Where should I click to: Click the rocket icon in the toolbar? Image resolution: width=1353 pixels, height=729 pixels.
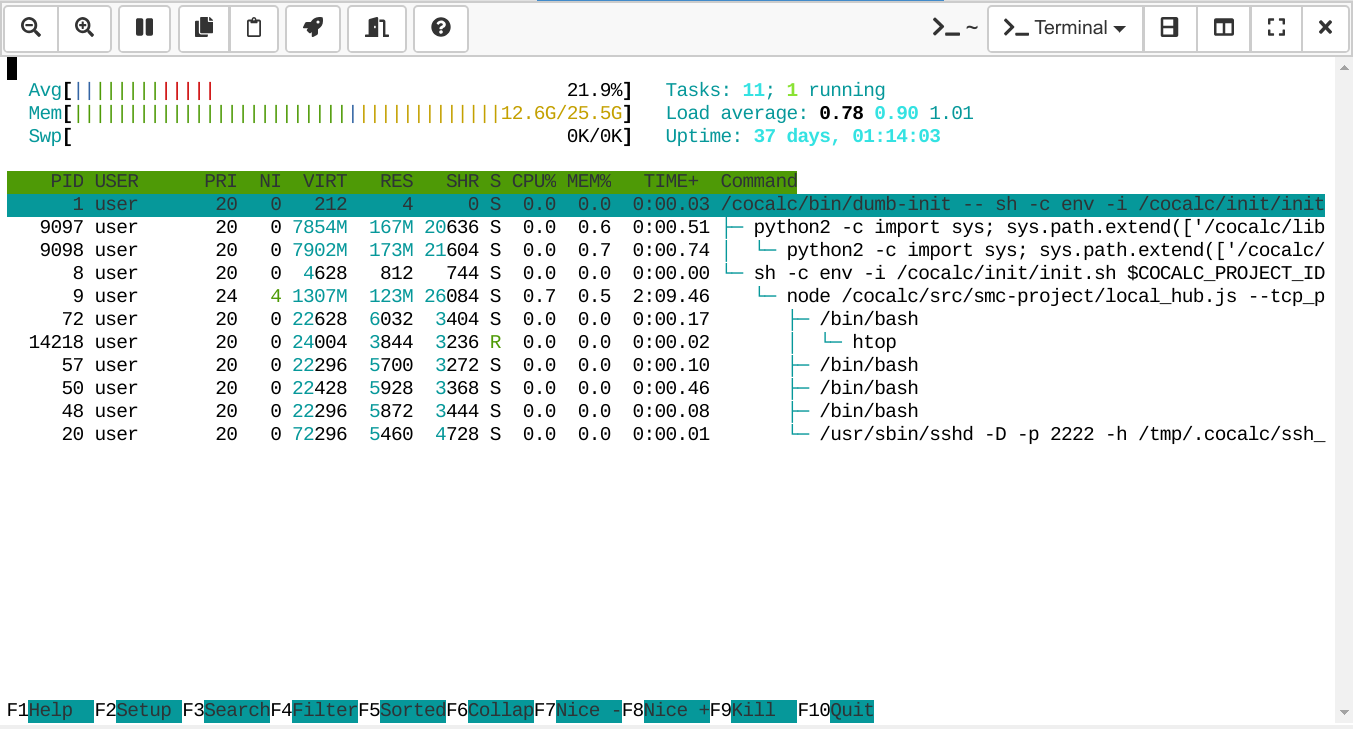(x=313, y=28)
